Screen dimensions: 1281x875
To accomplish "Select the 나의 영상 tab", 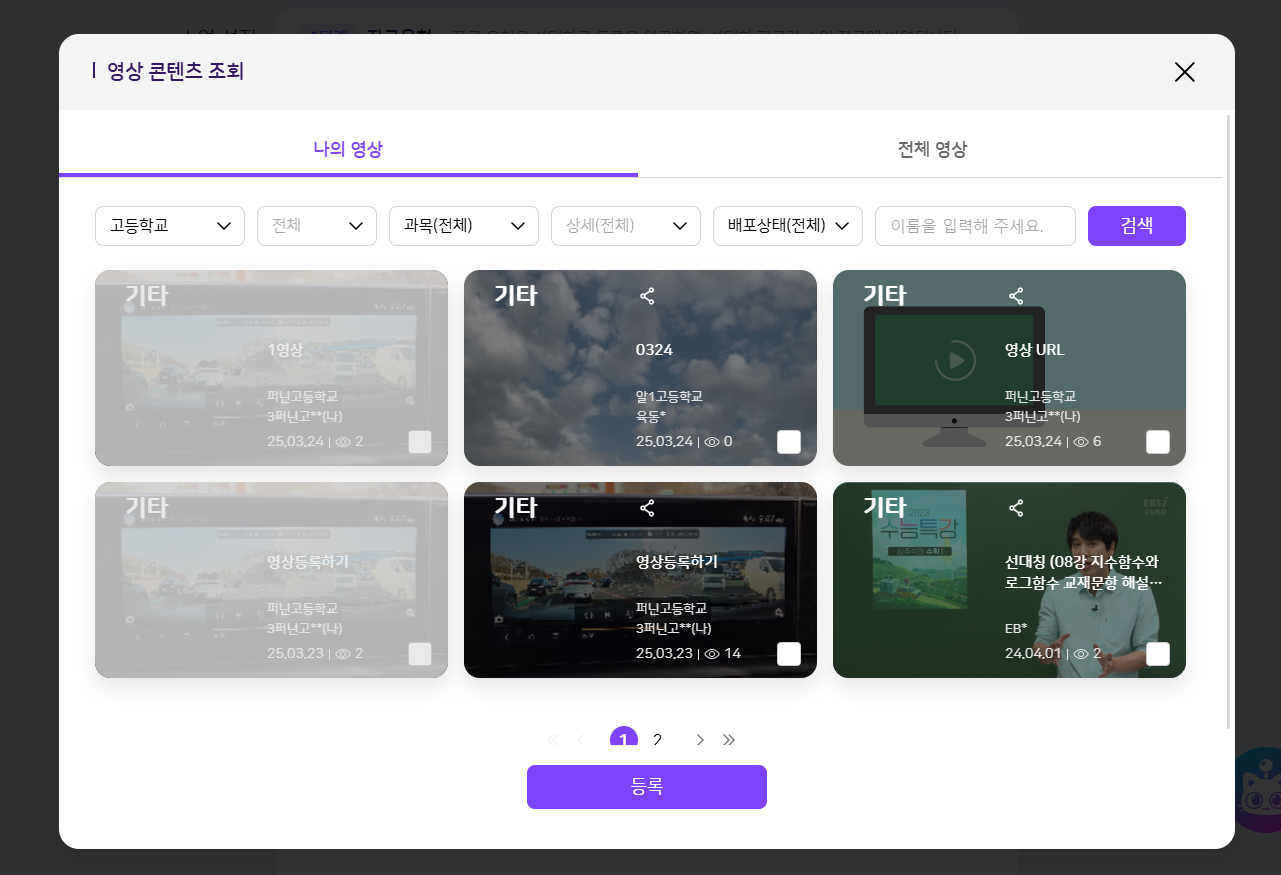I will coord(348,150).
